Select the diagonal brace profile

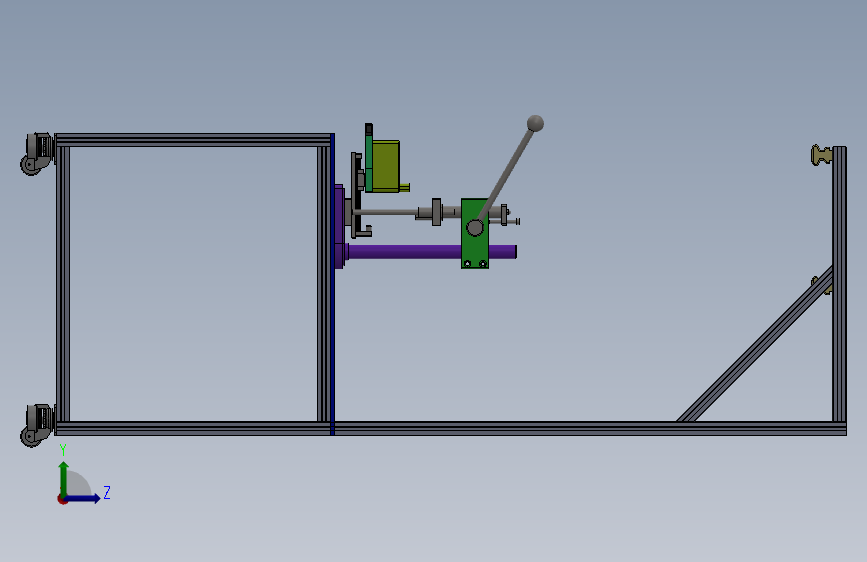point(755,344)
